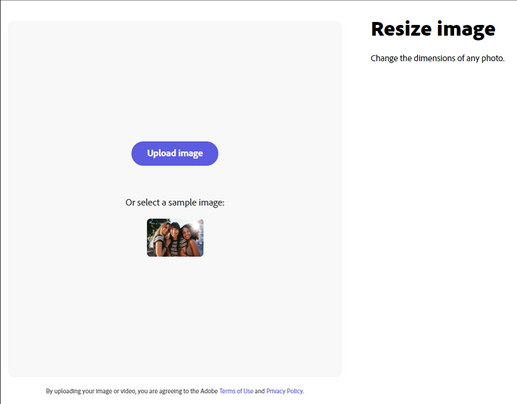Viewport: 517px width, 404px height.
Task: Click "Change the dimensions of any photo." text
Action: tap(438, 58)
